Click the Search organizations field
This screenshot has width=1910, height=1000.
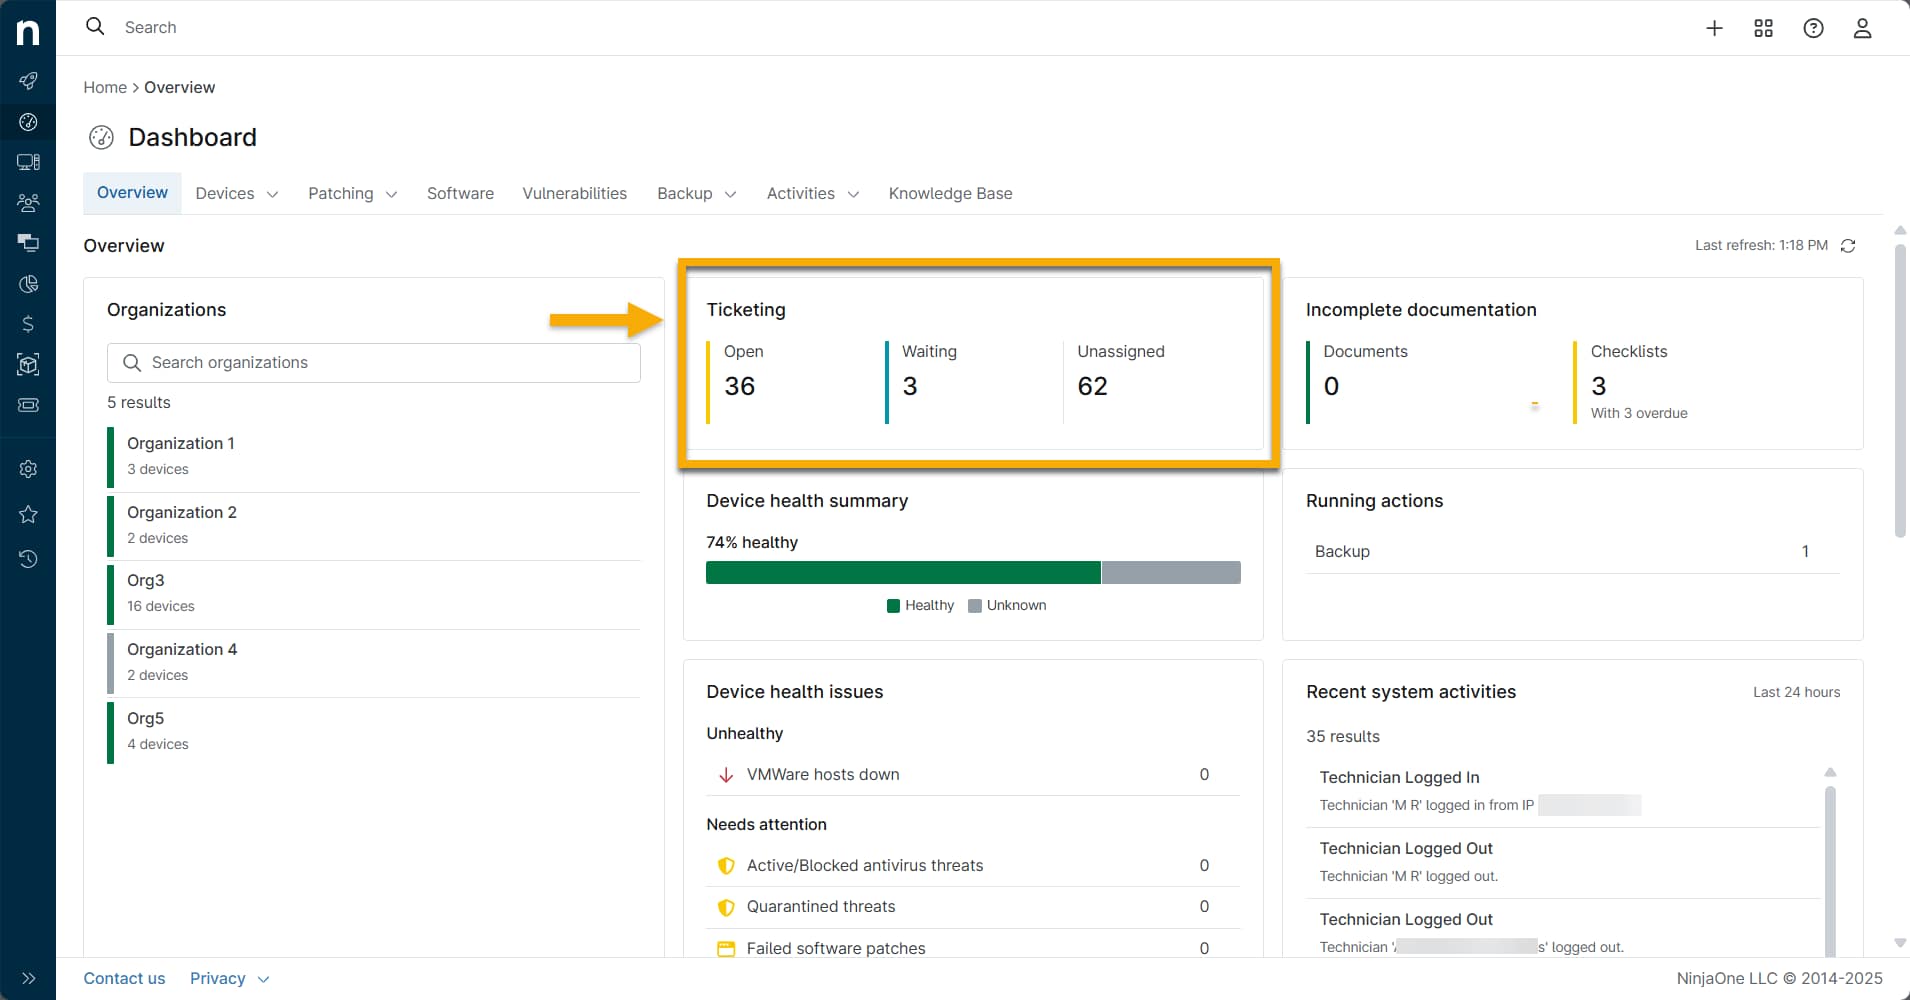coord(374,363)
